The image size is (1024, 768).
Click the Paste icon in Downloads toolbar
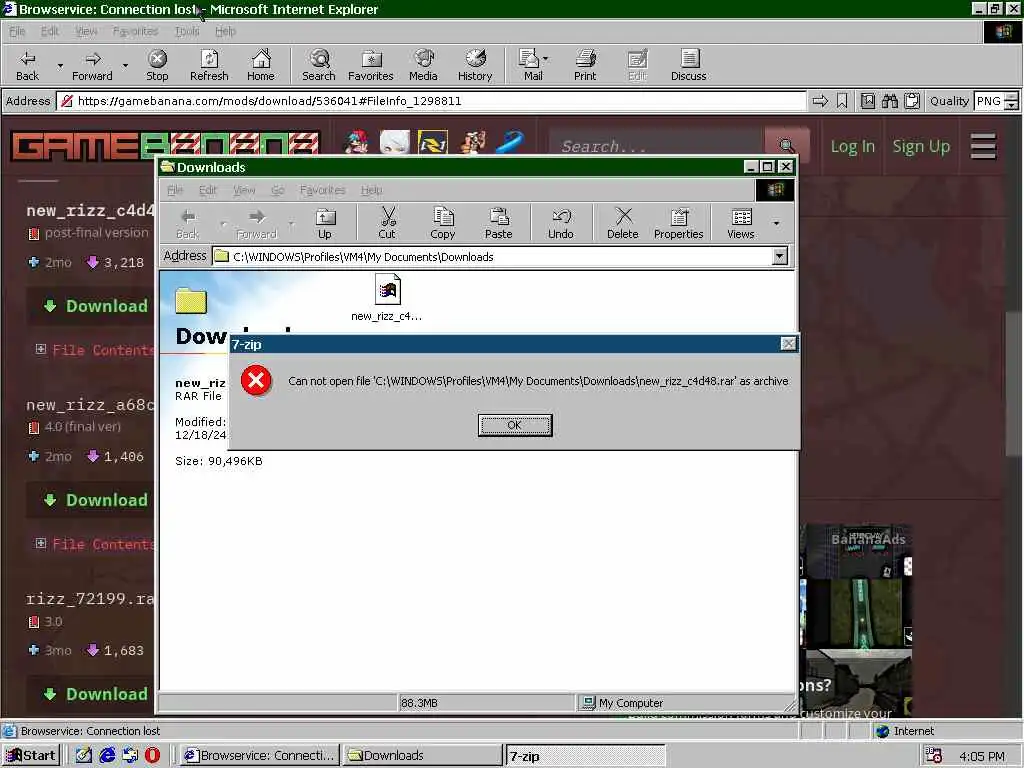coord(498,223)
